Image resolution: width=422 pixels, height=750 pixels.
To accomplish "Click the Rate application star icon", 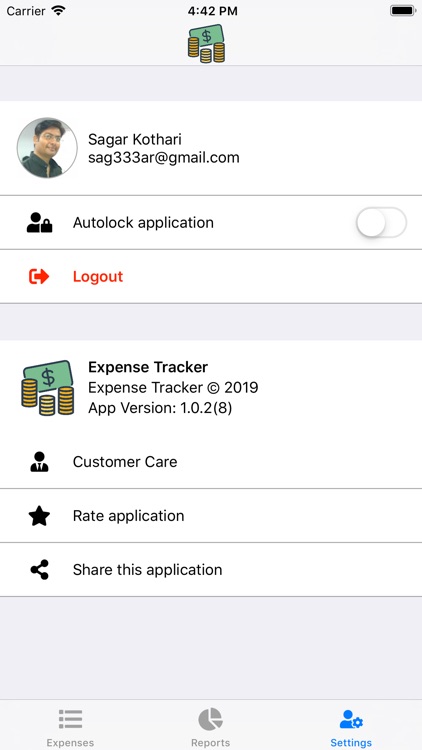I will coord(39,516).
